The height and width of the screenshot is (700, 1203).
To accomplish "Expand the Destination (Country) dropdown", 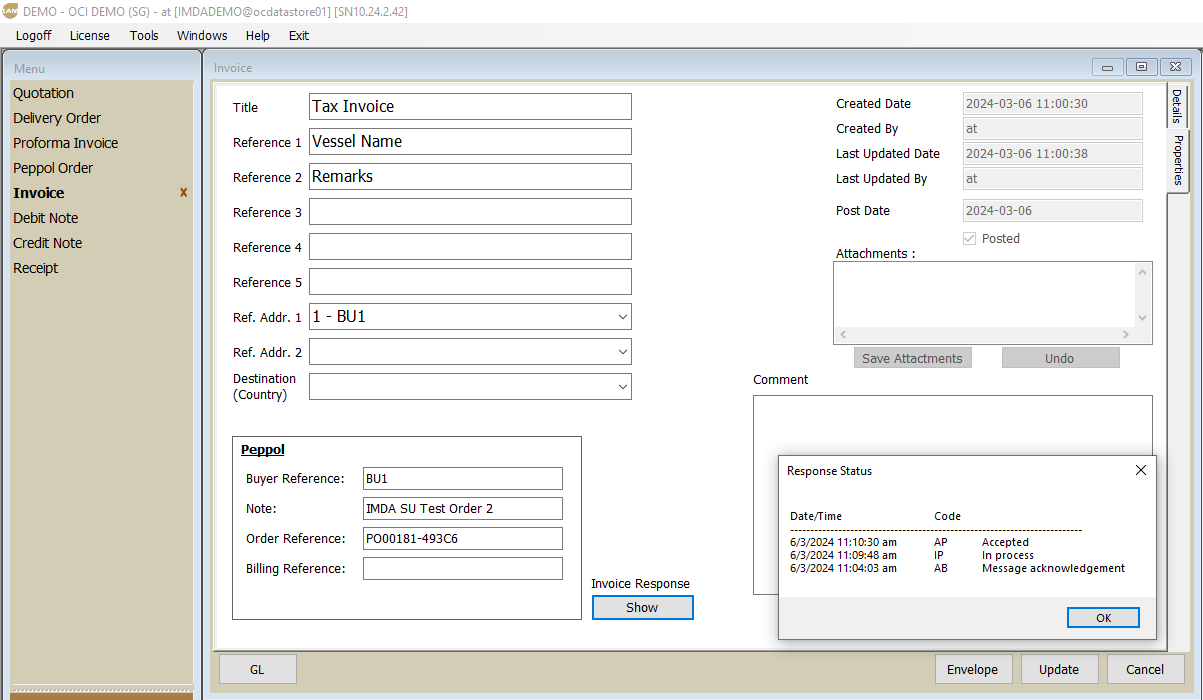I will (x=622, y=386).
